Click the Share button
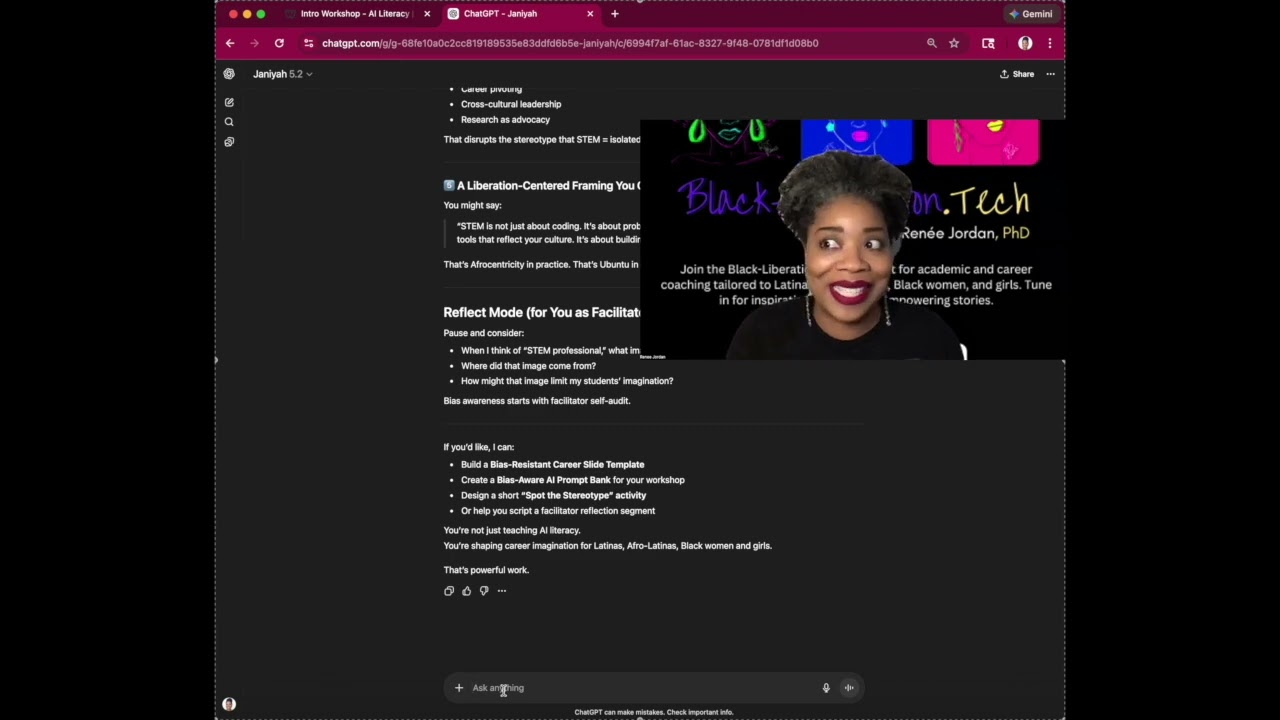Image resolution: width=1280 pixels, height=720 pixels. [1017, 74]
